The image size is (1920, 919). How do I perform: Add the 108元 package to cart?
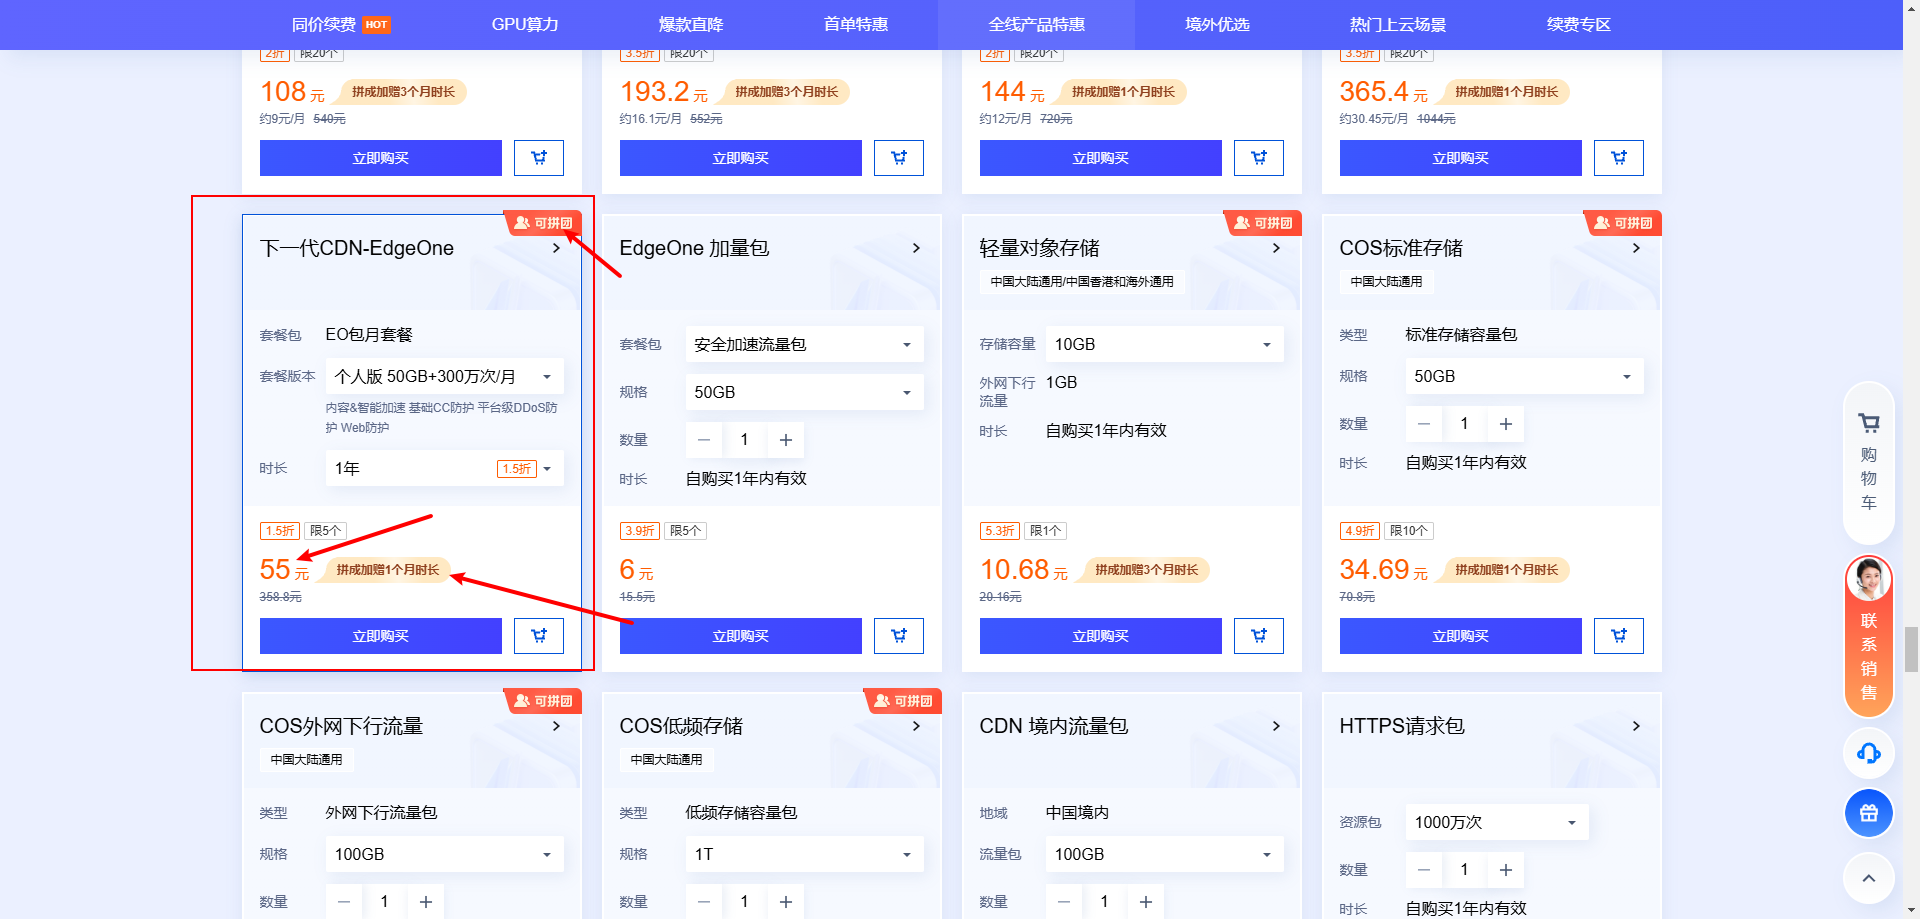[x=539, y=158]
